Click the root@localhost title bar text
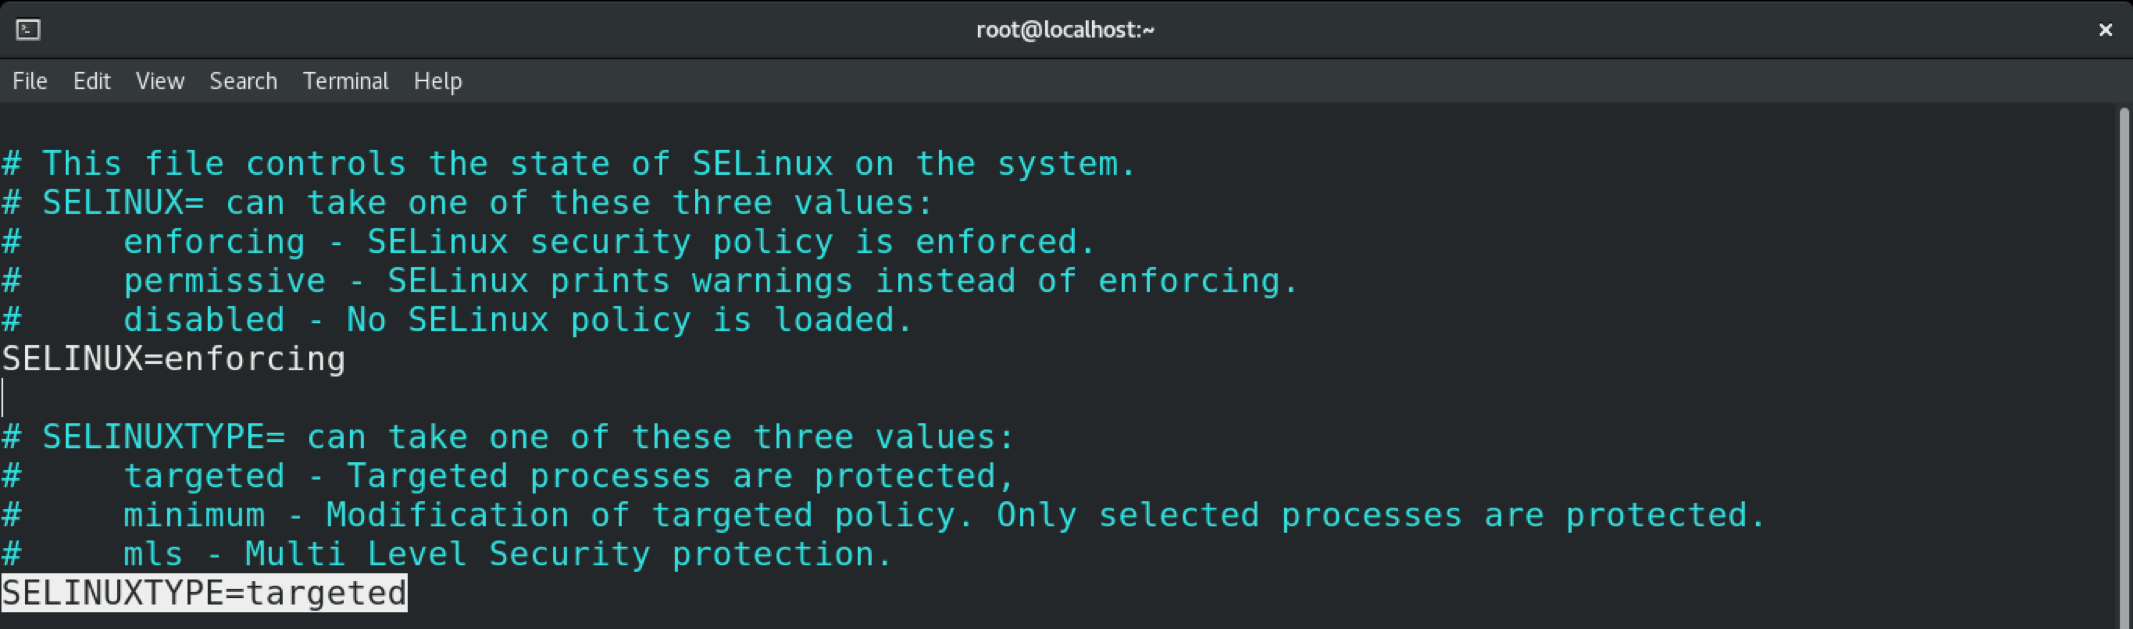The width and height of the screenshot is (2133, 629). tap(1065, 29)
